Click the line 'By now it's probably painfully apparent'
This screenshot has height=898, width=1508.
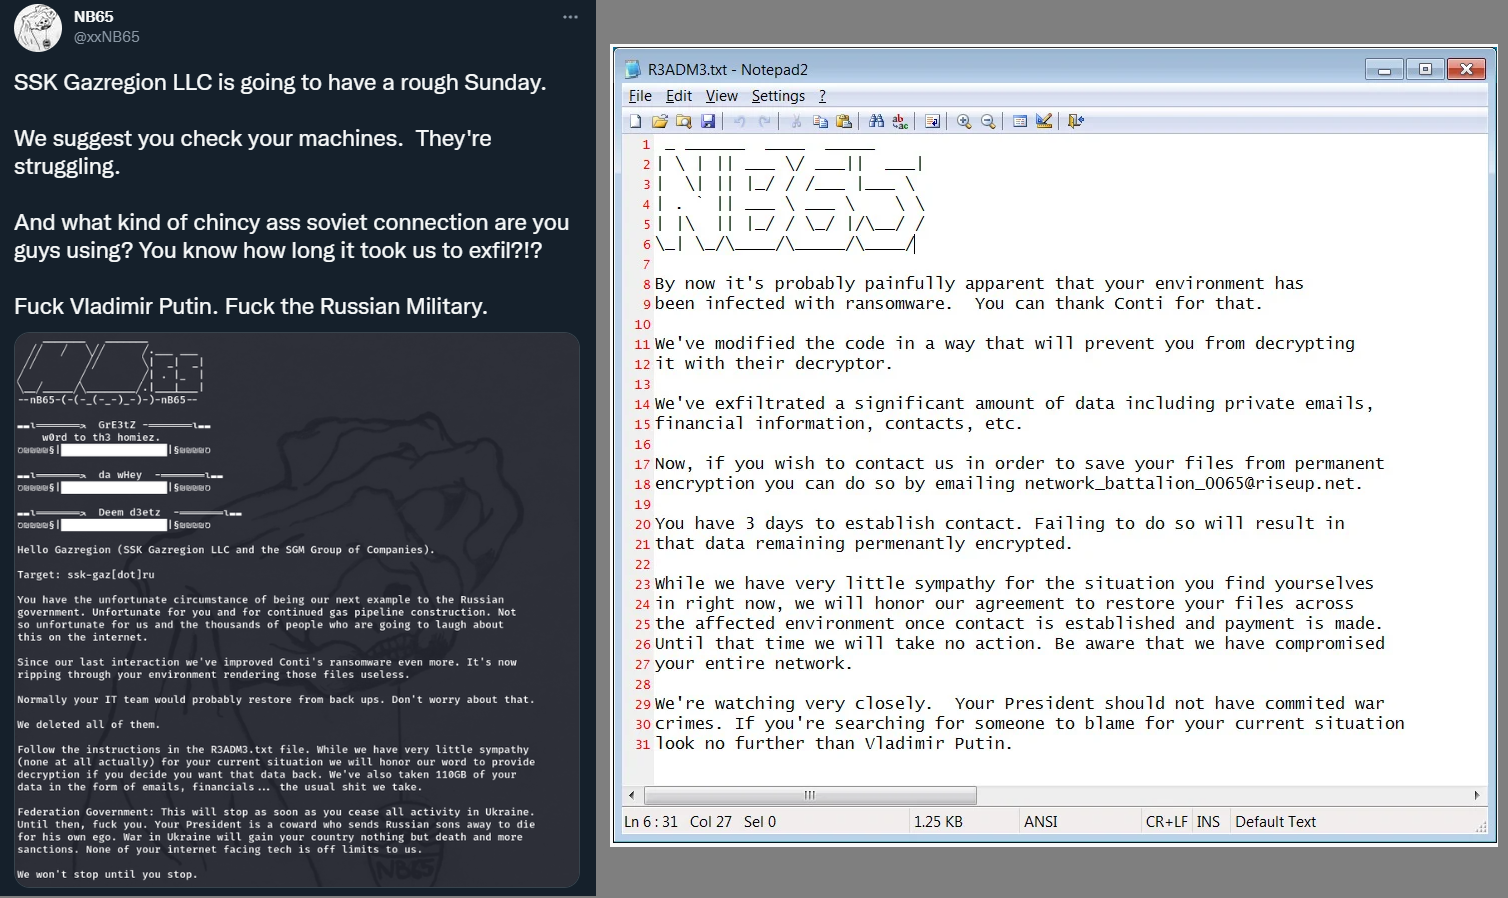click(x=979, y=284)
